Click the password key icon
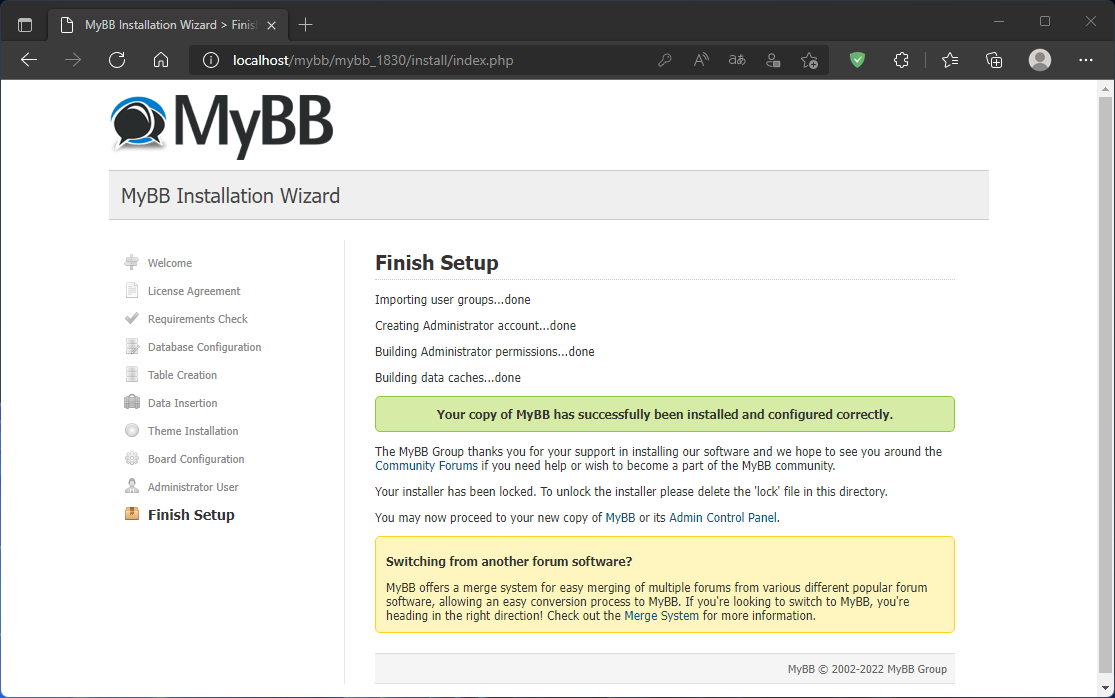The width and height of the screenshot is (1115, 698). (x=665, y=60)
